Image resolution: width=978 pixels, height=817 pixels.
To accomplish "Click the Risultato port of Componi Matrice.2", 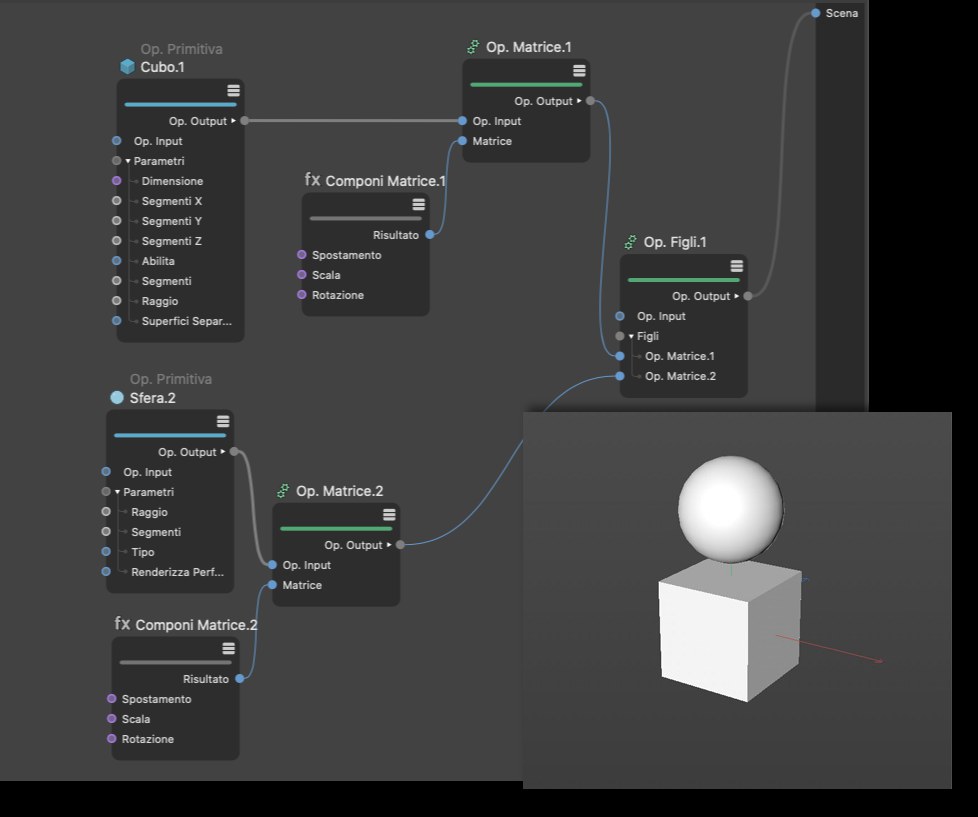I will click(240, 679).
